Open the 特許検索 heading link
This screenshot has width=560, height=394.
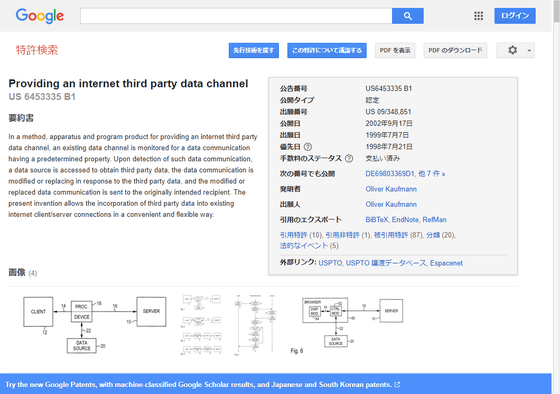37,50
